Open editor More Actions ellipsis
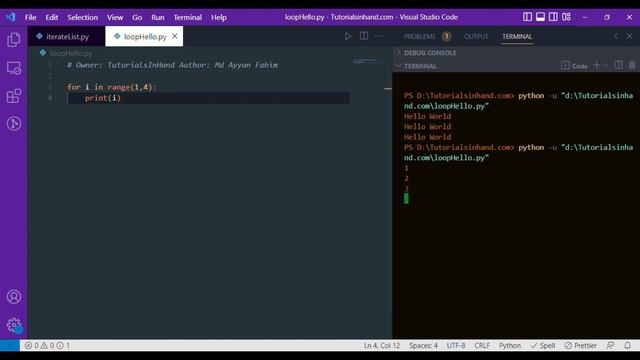 pos(379,36)
